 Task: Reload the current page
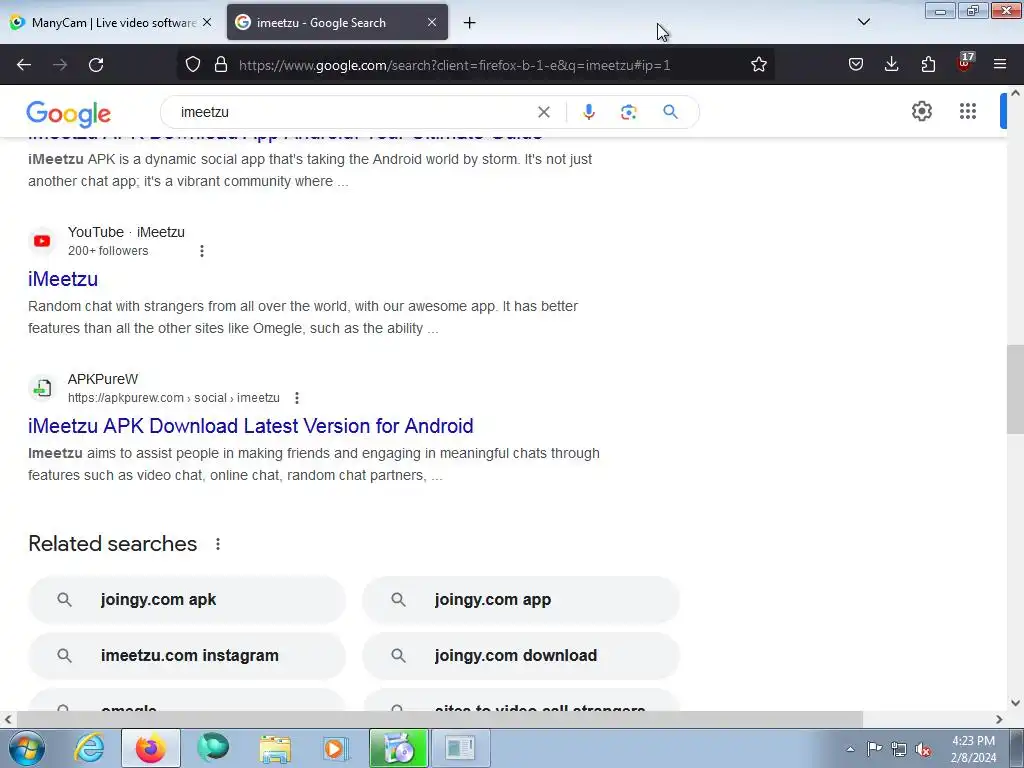[x=96, y=65]
